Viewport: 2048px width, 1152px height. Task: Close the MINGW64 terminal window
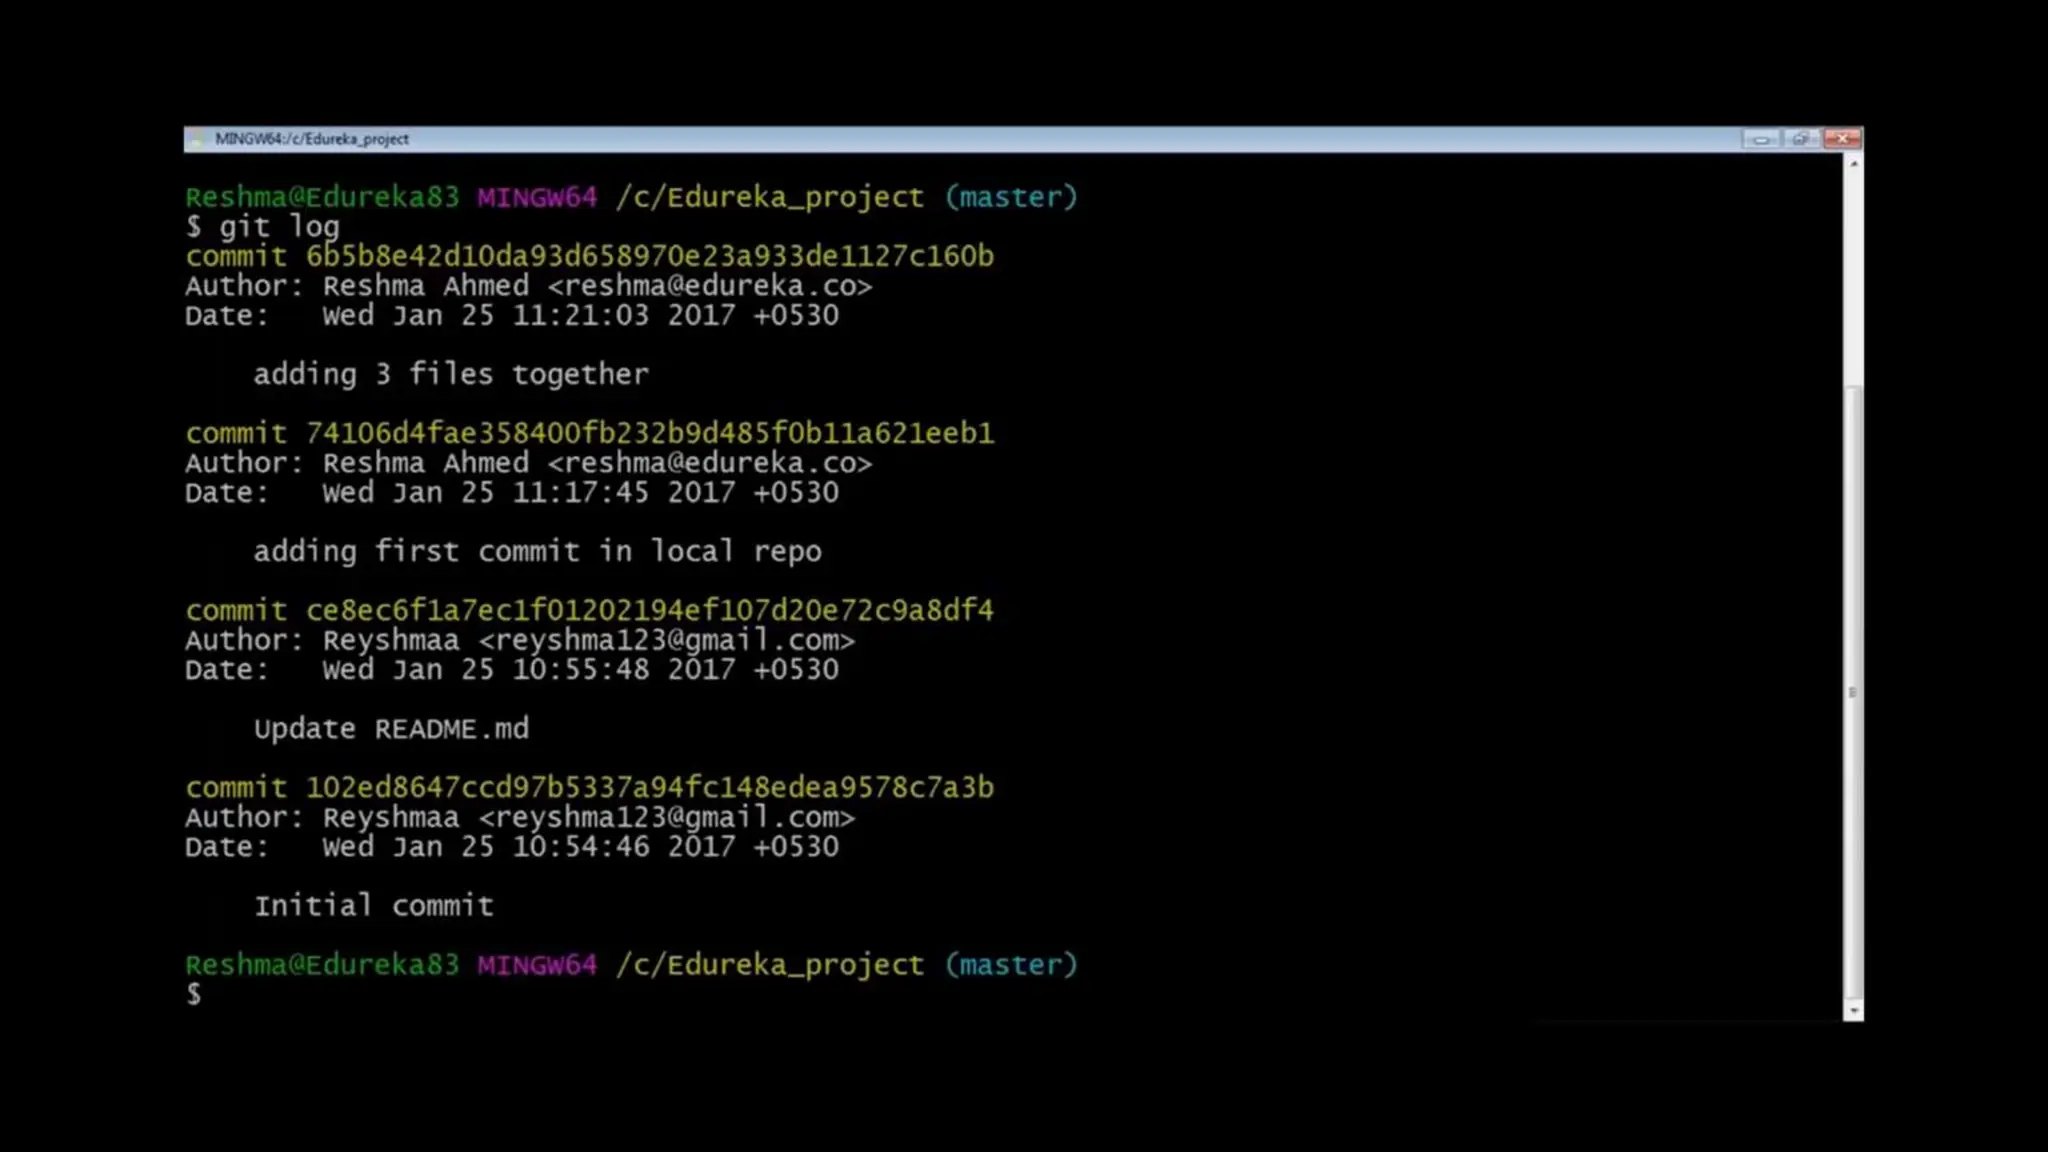pyautogui.click(x=1841, y=139)
